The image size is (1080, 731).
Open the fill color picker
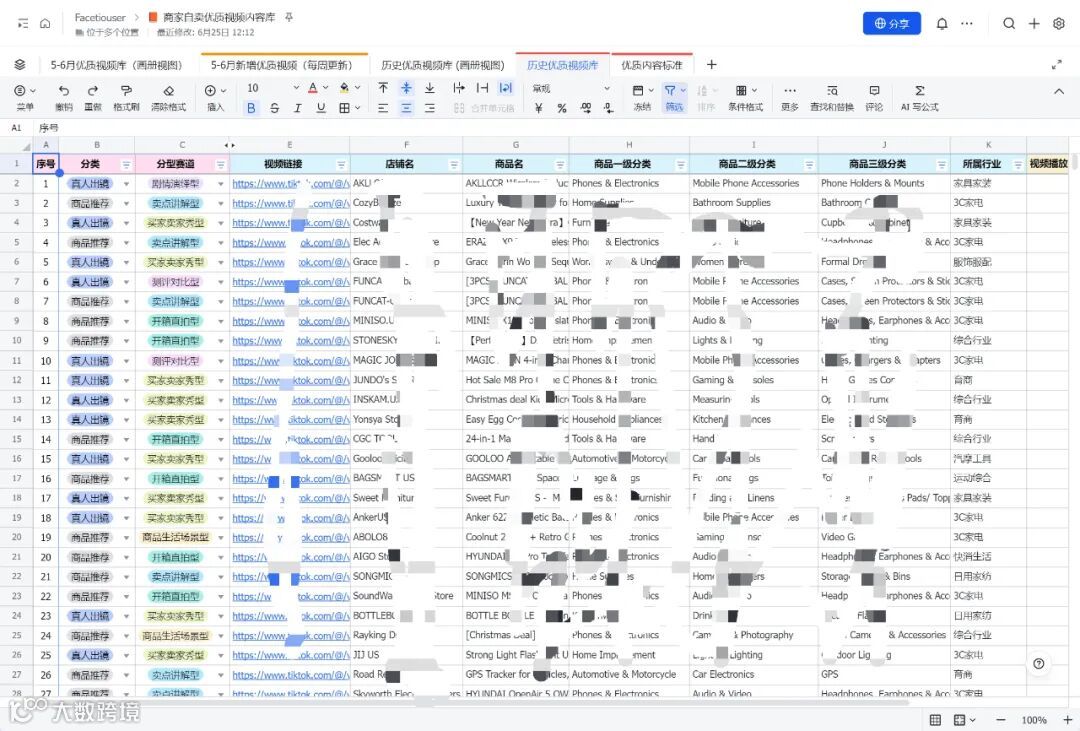click(351, 88)
